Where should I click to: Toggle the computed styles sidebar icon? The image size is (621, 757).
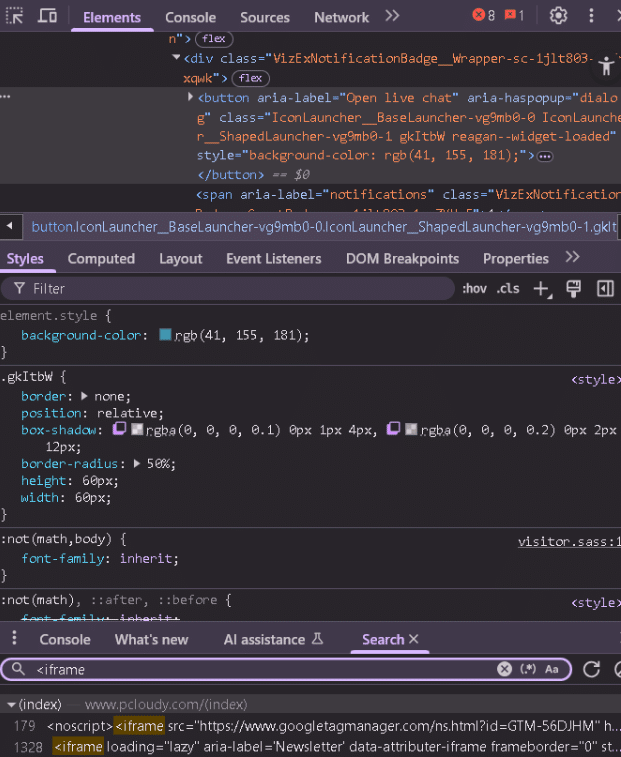[x=605, y=289]
